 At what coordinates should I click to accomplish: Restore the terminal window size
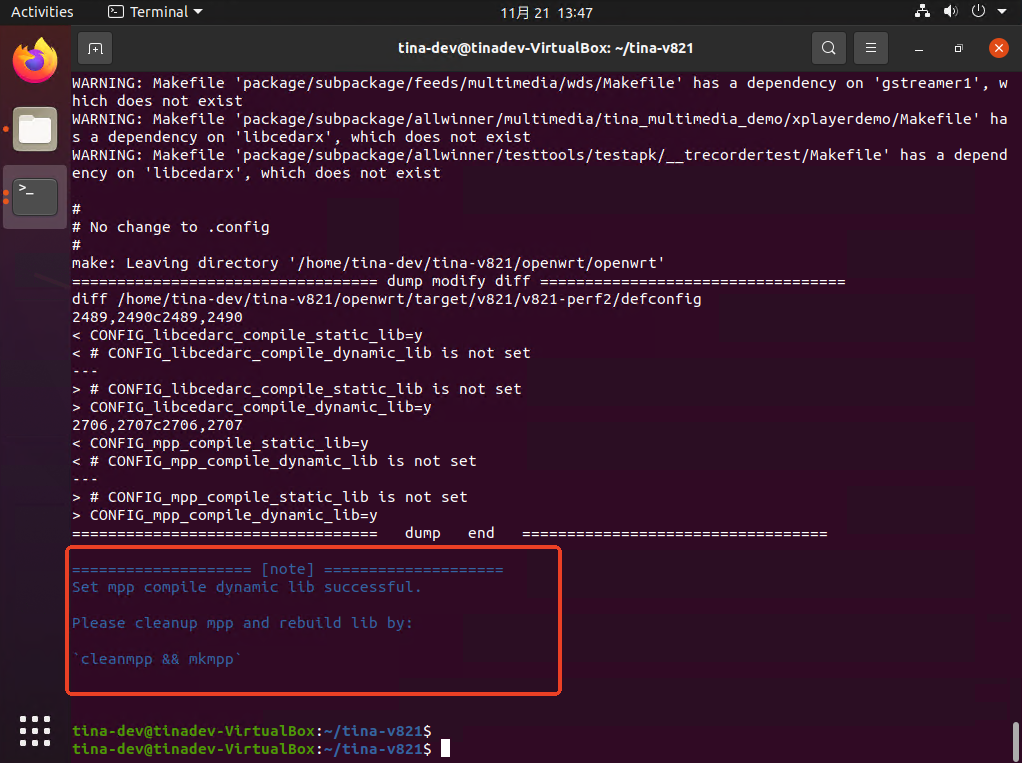coord(958,48)
